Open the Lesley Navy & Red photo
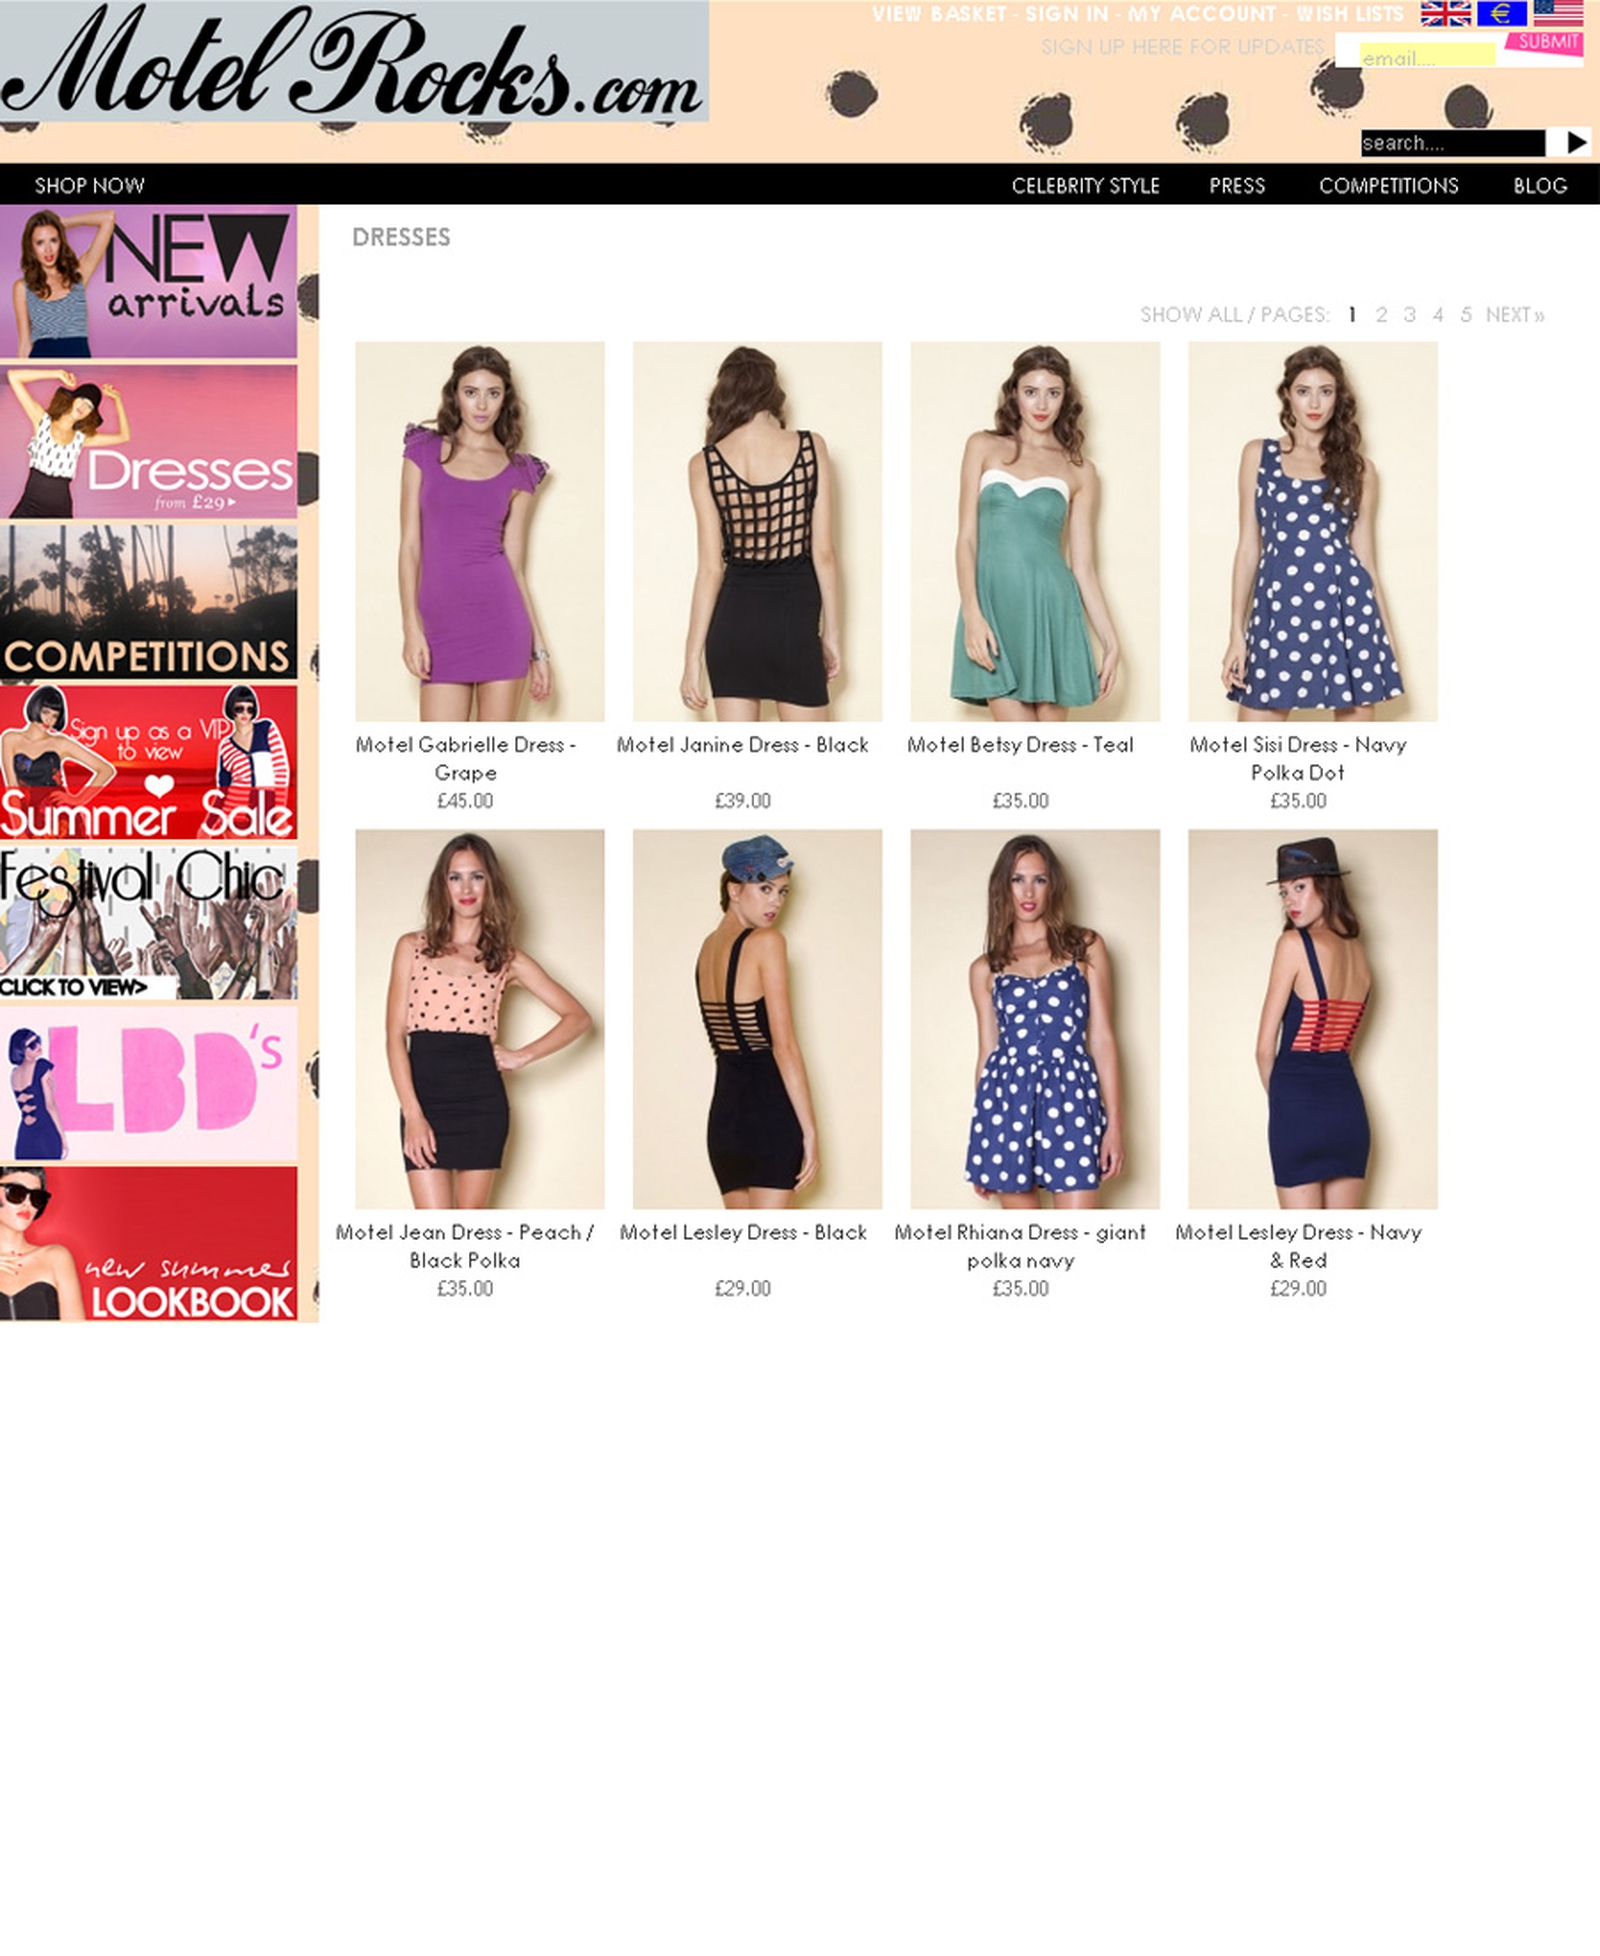 (1313, 1019)
